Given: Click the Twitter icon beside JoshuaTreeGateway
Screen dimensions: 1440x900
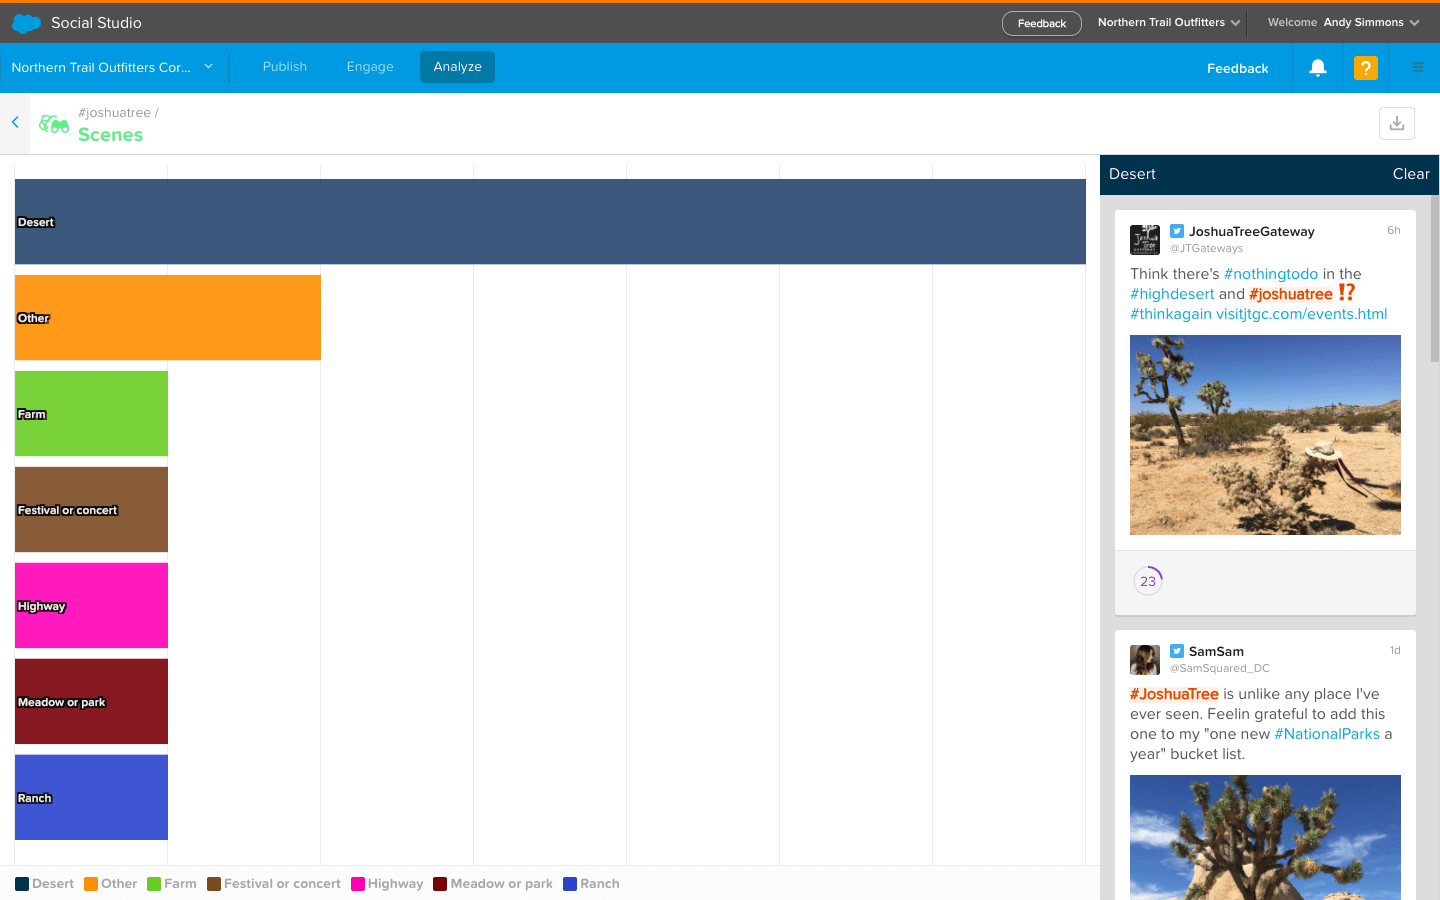Looking at the screenshot, I should point(1177,231).
